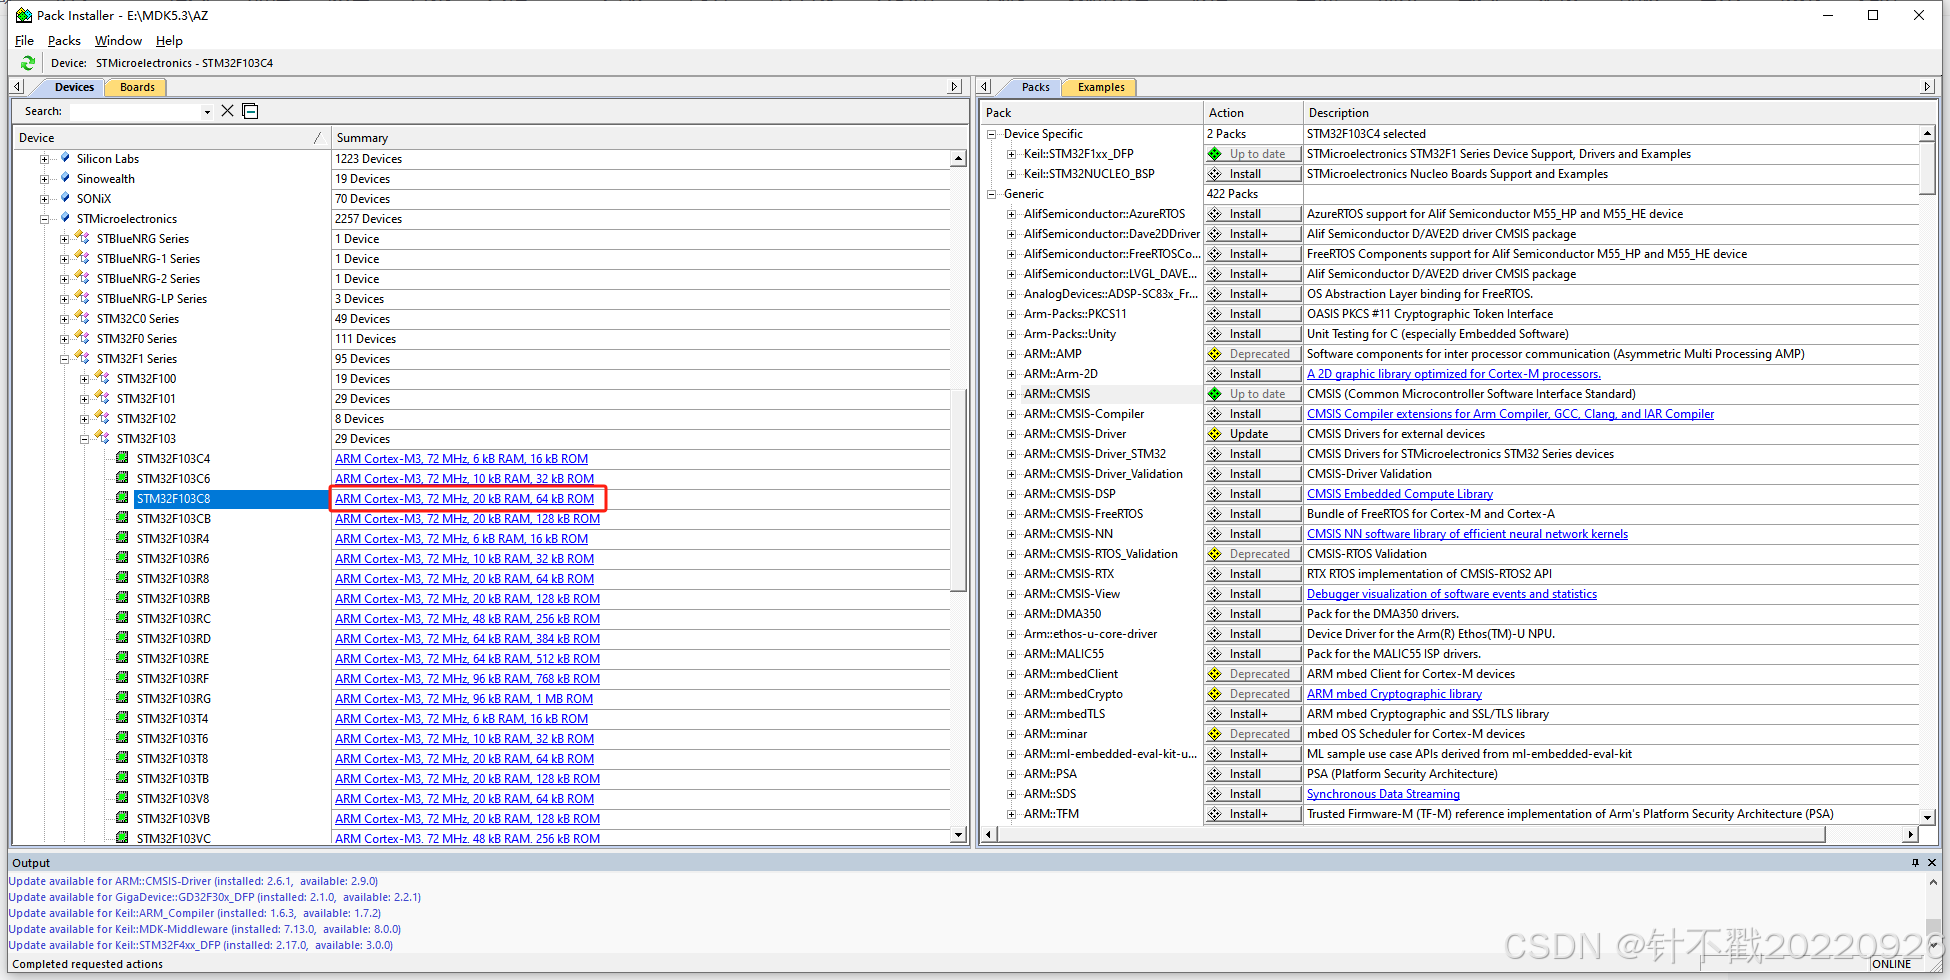Screen dimensions: 1950x980
Task: Collapse the STM32F103 family node
Action: (x=84, y=439)
